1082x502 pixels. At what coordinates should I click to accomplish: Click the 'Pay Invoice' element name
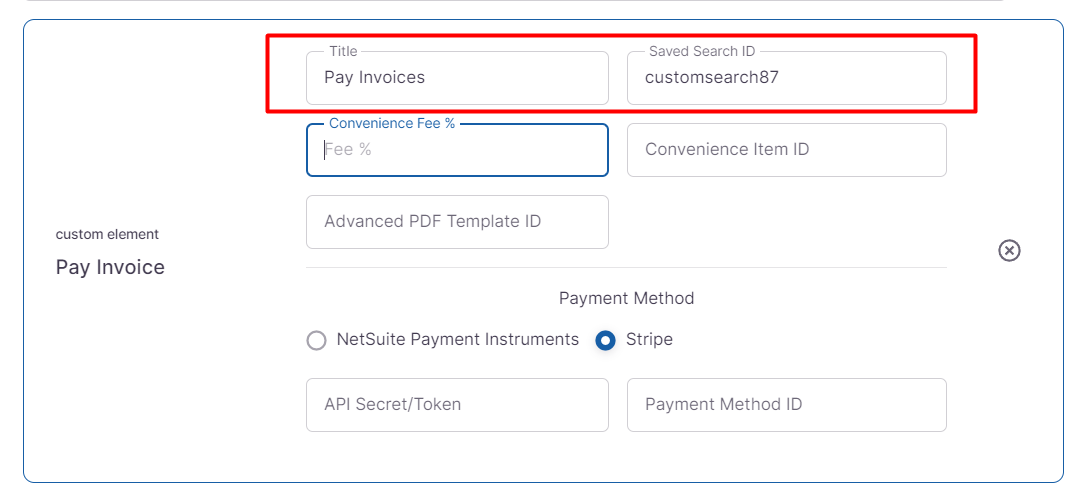tap(110, 267)
